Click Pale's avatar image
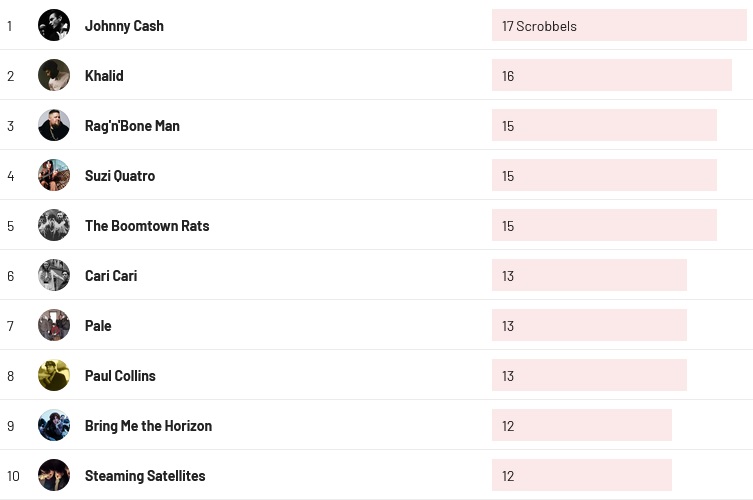753x500 pixels. pos(54,325)
